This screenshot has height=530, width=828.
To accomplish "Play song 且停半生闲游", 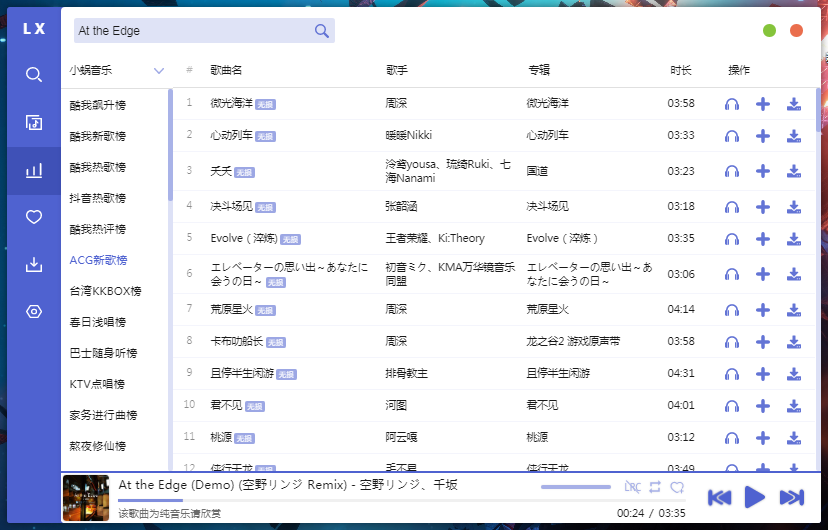I will click(732, 374).
